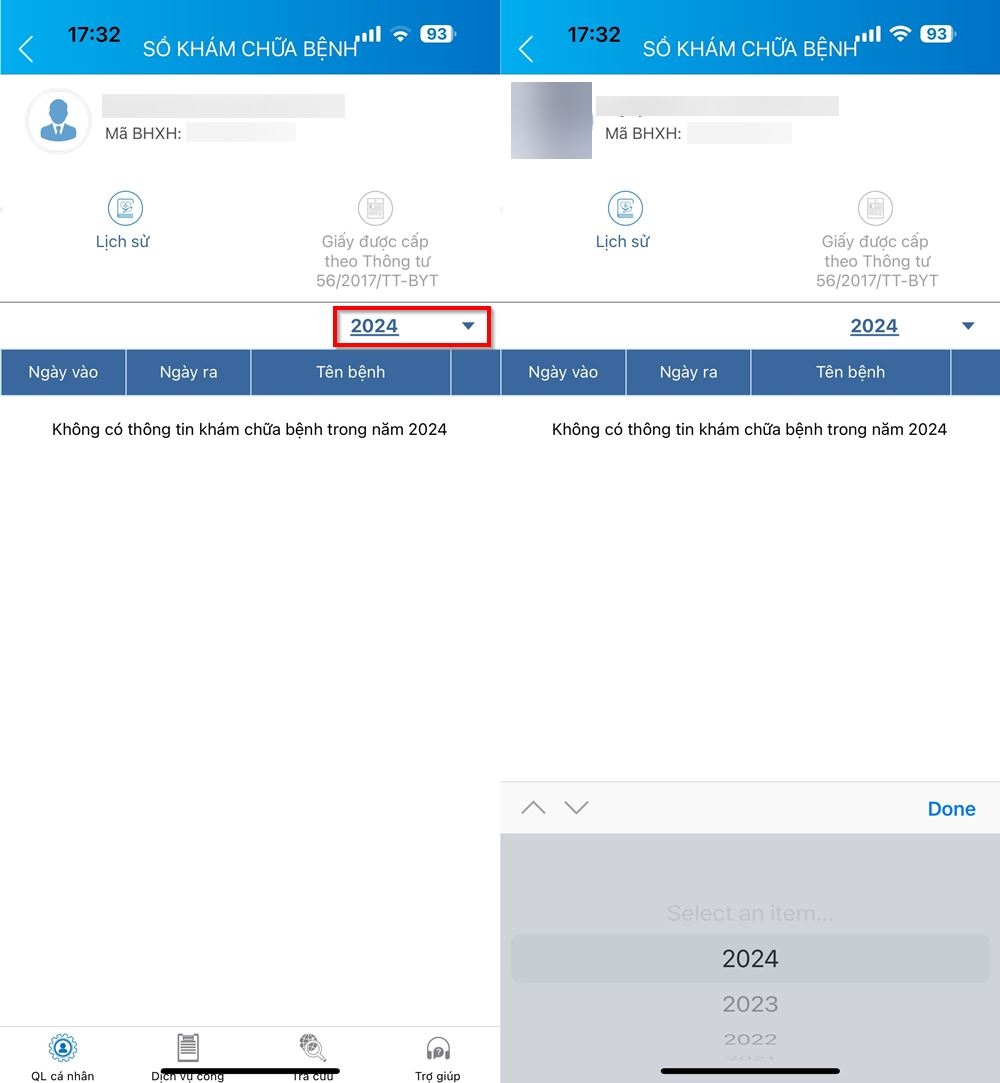Screen dimensions: 1000x1083
Task: Tap Wi-Fi icon on left status bar
Action: [x=401, y=34]
